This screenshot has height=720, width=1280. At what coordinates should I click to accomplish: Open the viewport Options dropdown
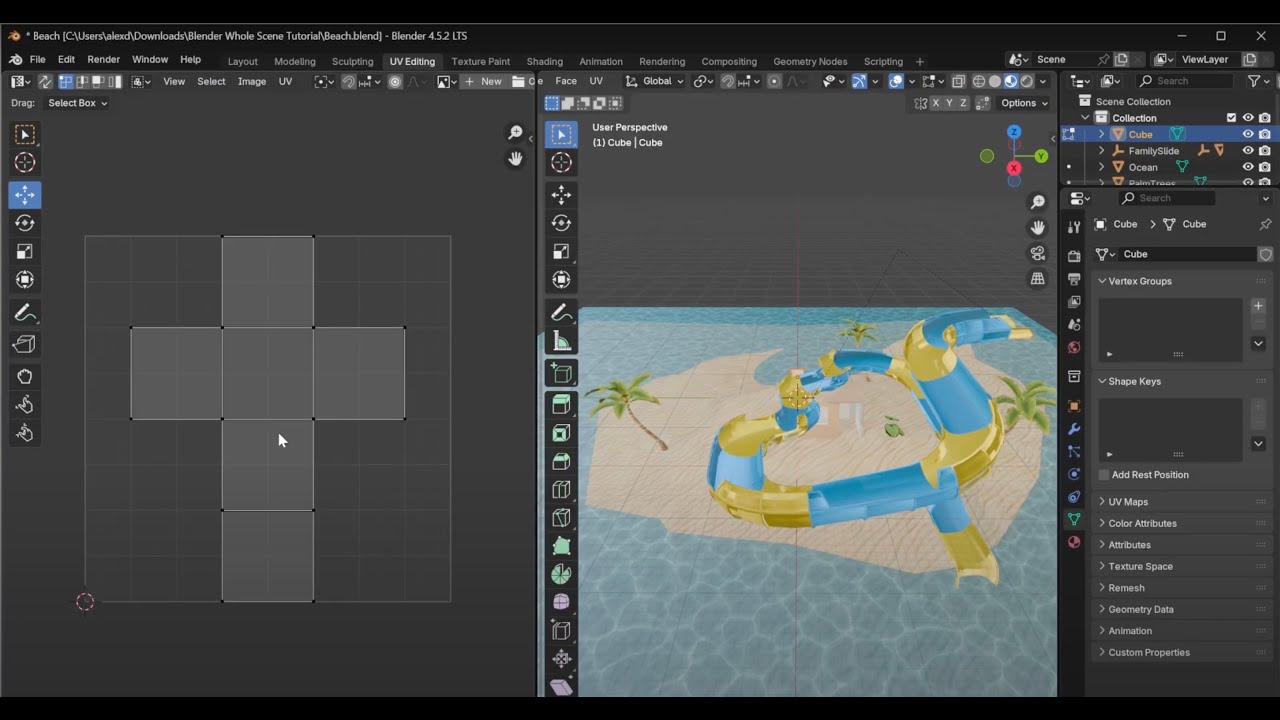pos(1024,103)
